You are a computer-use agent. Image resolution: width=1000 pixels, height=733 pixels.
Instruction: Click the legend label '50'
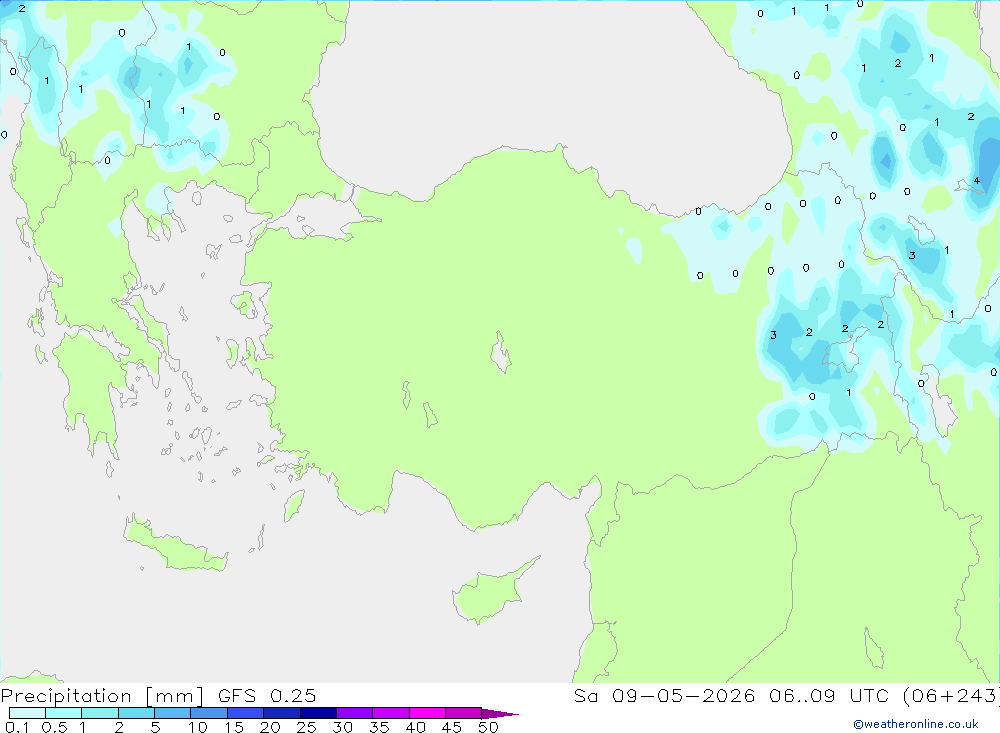pos(489,727)
